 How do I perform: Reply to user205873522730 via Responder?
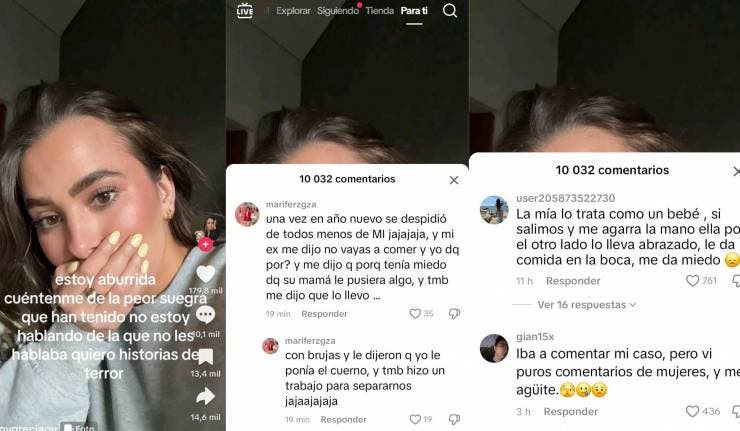coord(573,281)
